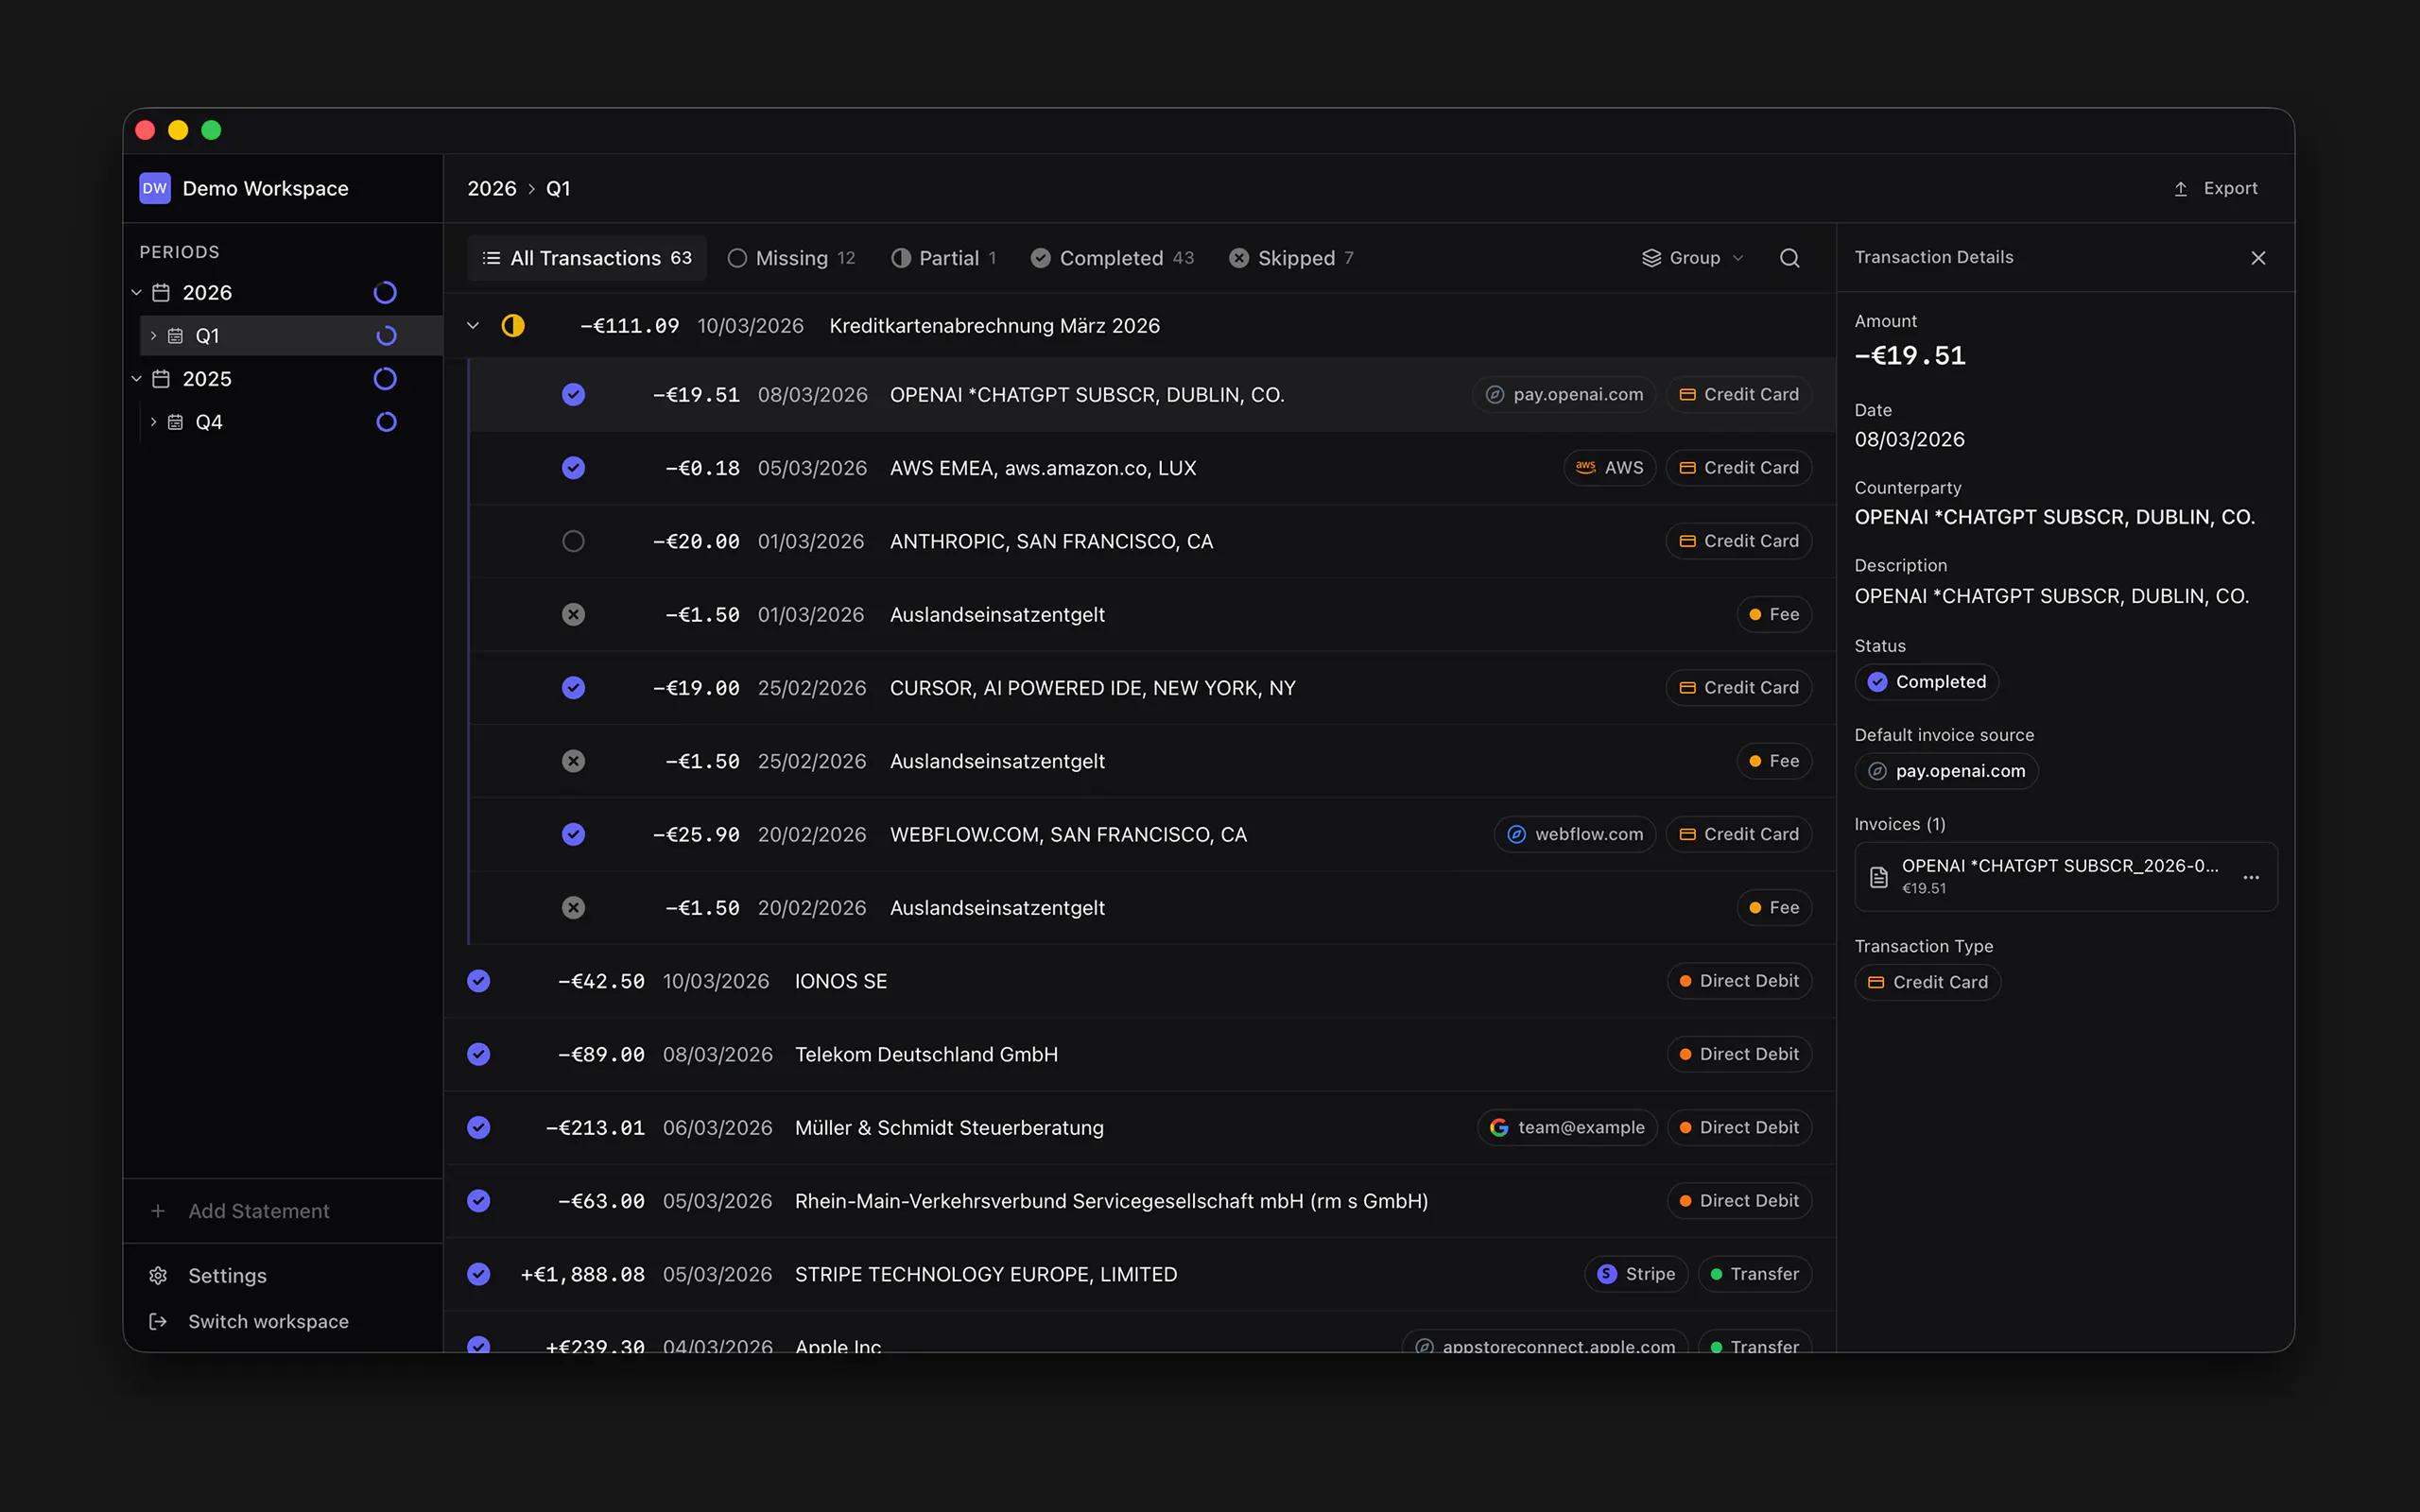This screenshot has height=1512, width=2420.
Task: Collapse the 2025 period tree
Action: tap(136, 379)
